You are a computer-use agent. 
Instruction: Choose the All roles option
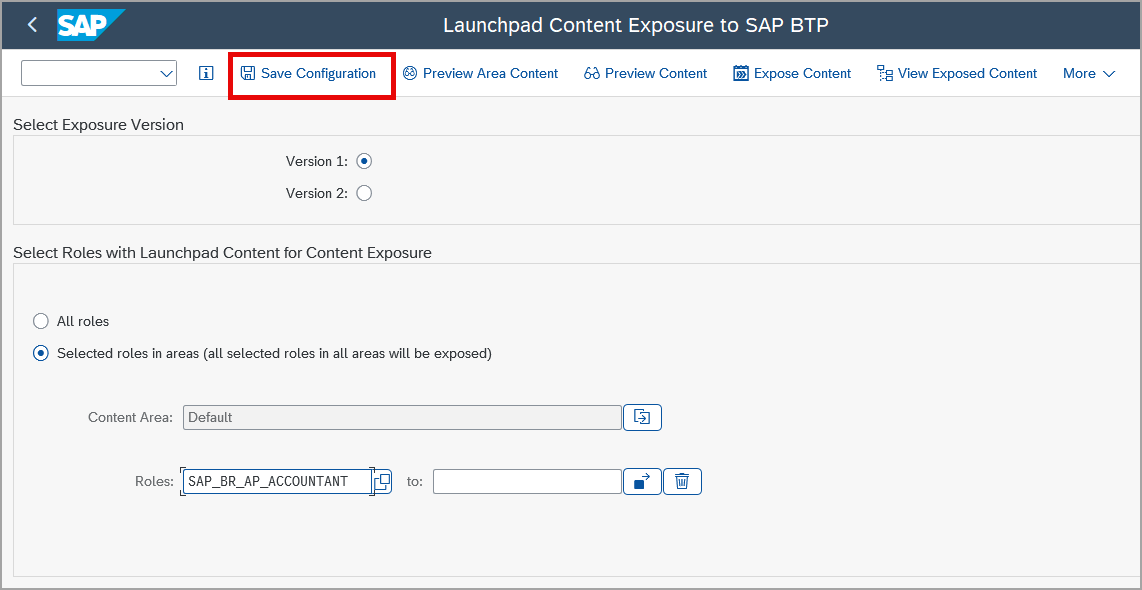pyautogui.click(x=42, y=321)
